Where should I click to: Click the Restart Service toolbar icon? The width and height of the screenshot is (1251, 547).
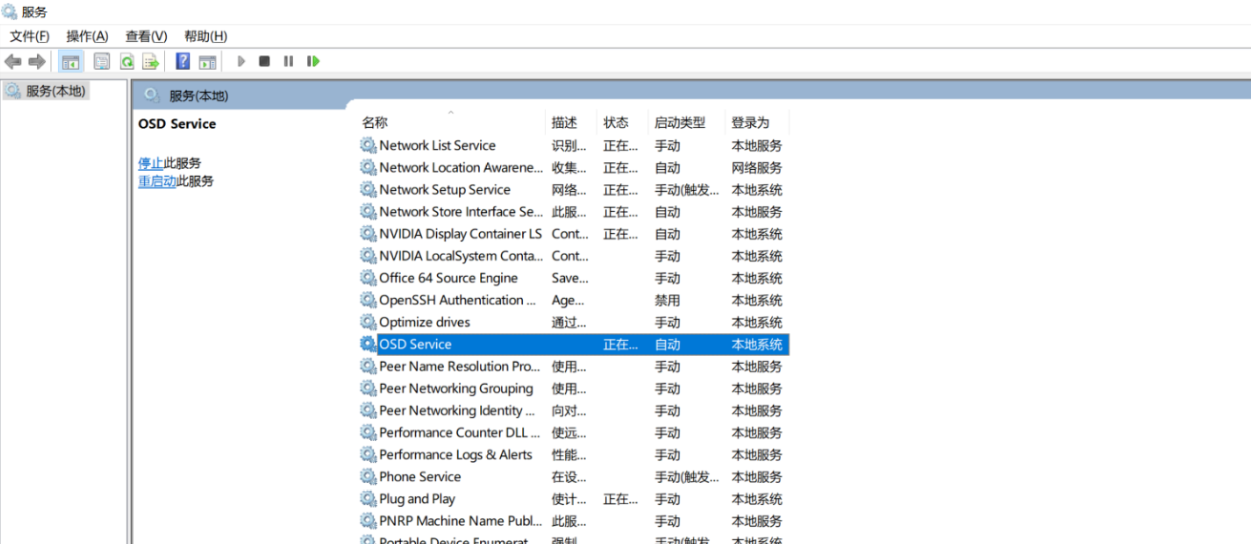313,62
